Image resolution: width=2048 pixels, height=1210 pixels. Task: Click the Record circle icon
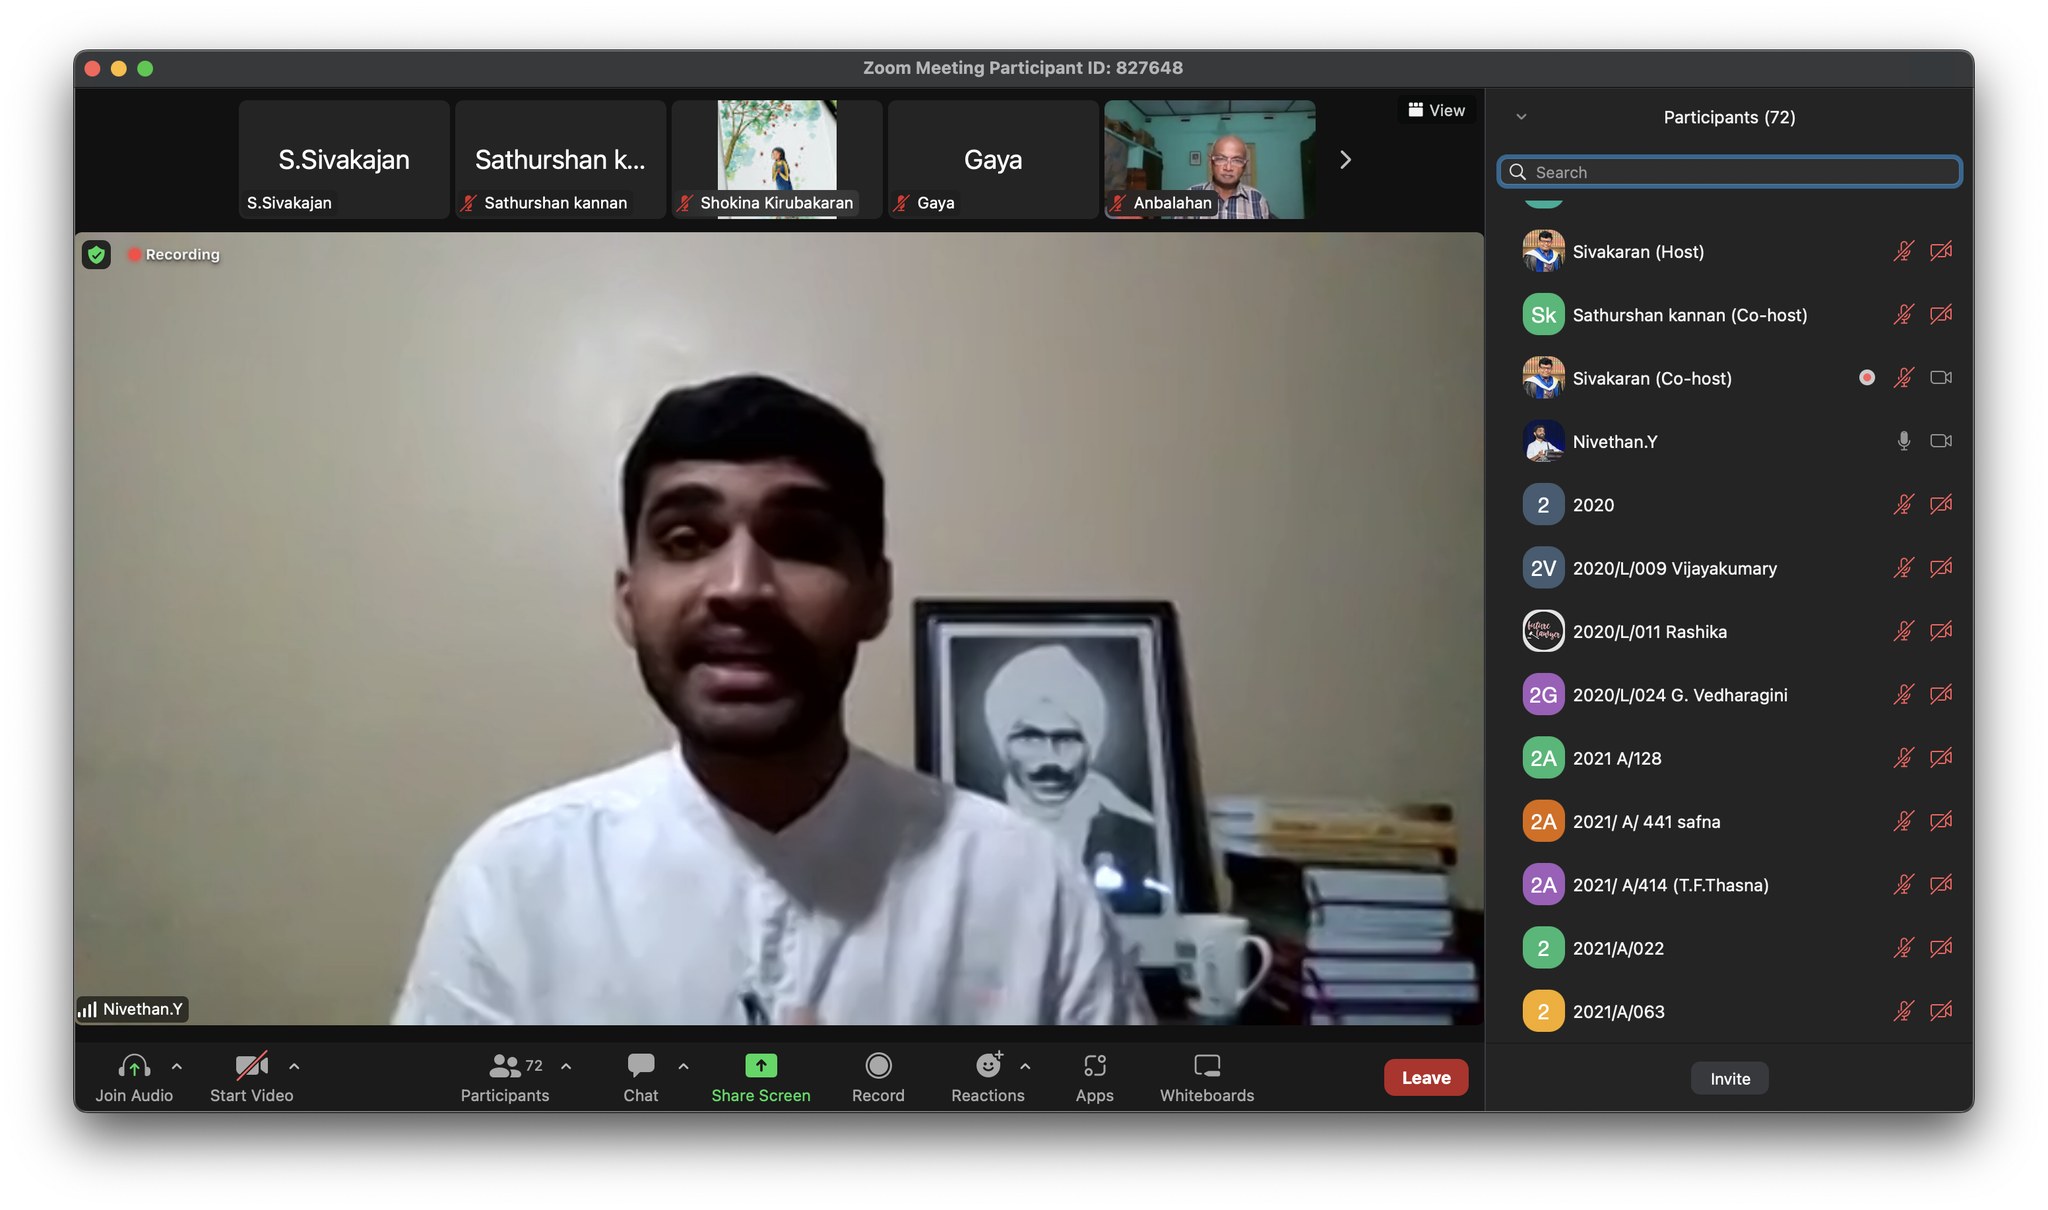(878, 1066)
